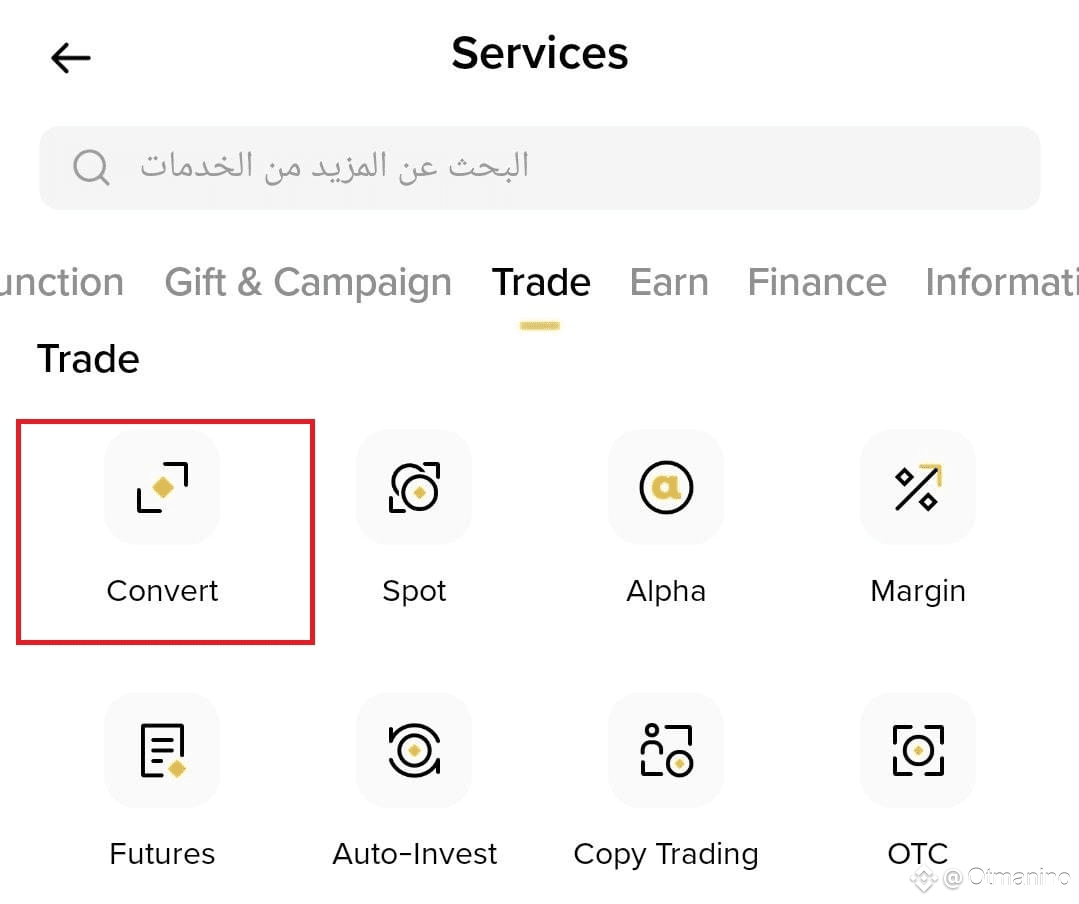Image resolution: width=1079 pixels, height=904 pixels.
Task: Open the Futures service icon
Action: pos(162,750)
